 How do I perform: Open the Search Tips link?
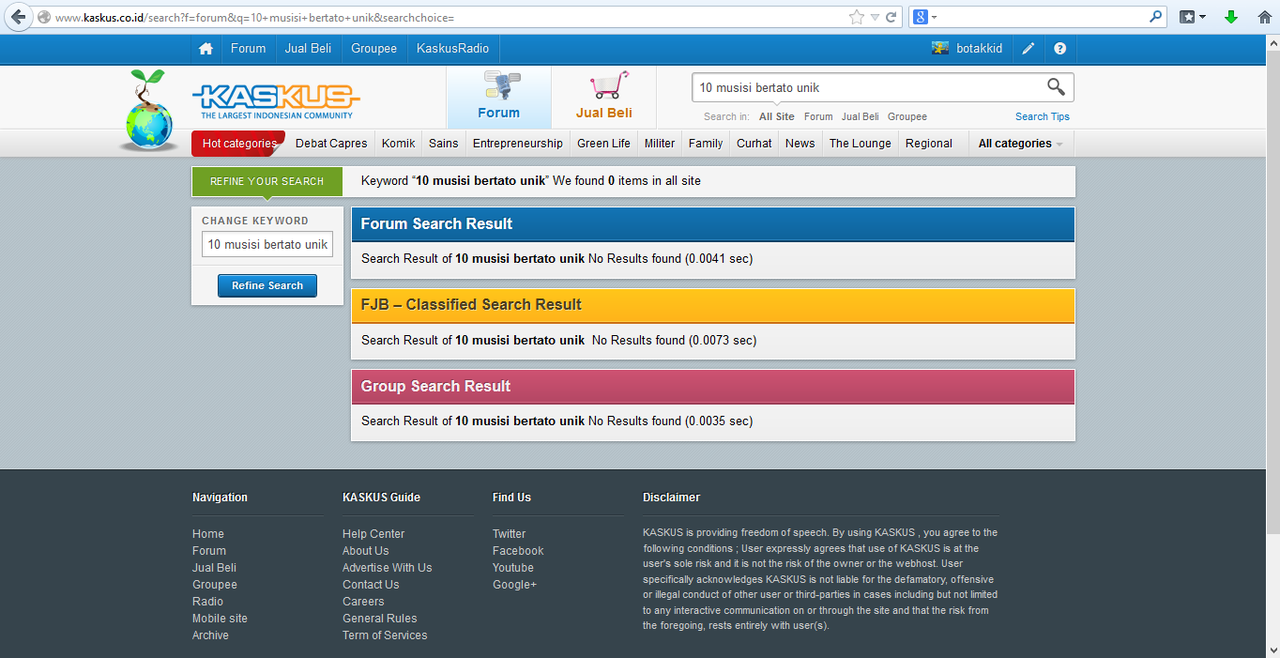coord(1042,117)
